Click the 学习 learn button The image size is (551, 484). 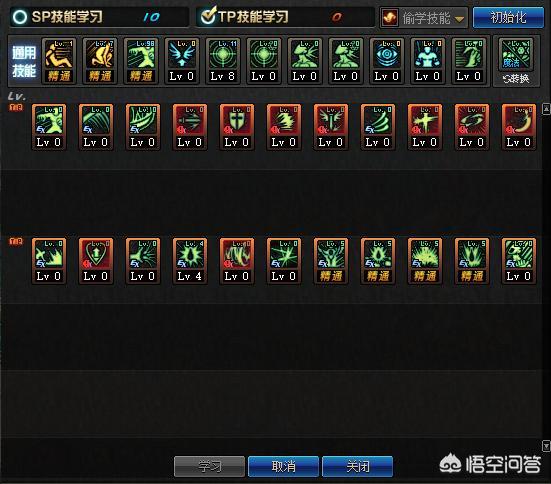click(209, 466)
